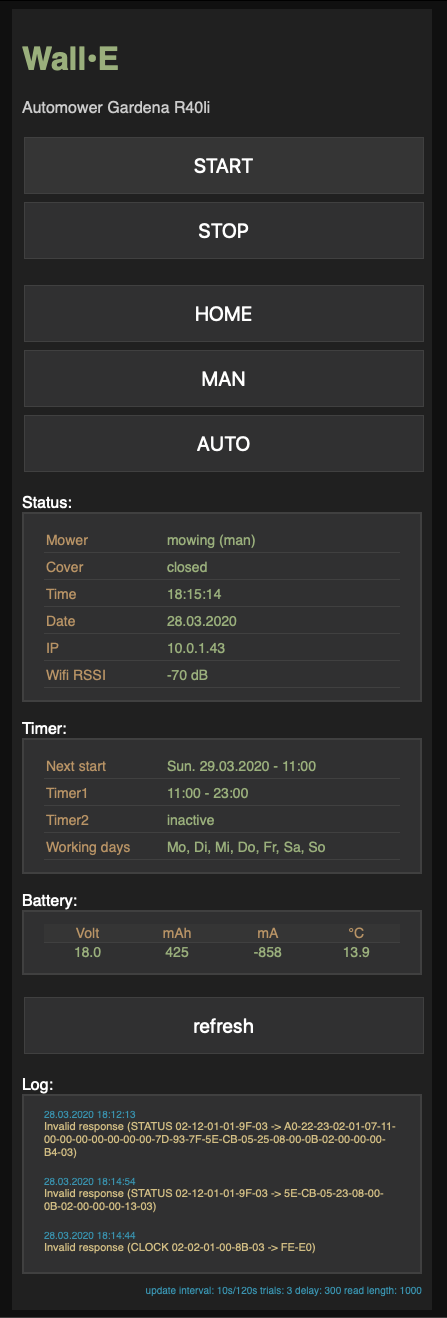Viewport: 447px width, 1318px height.
Task: Click the Working days list value
Action: click(x=246, y=847)
